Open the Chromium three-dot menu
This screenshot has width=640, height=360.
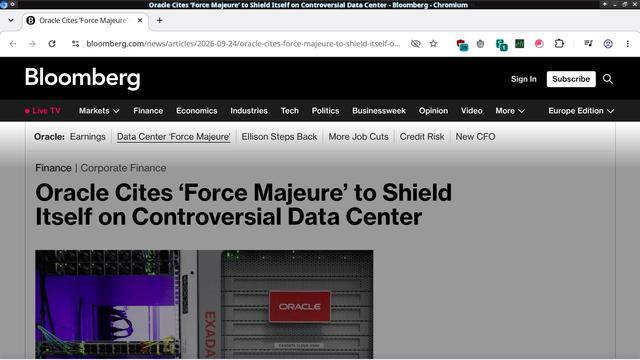click(x=628, y=44)
